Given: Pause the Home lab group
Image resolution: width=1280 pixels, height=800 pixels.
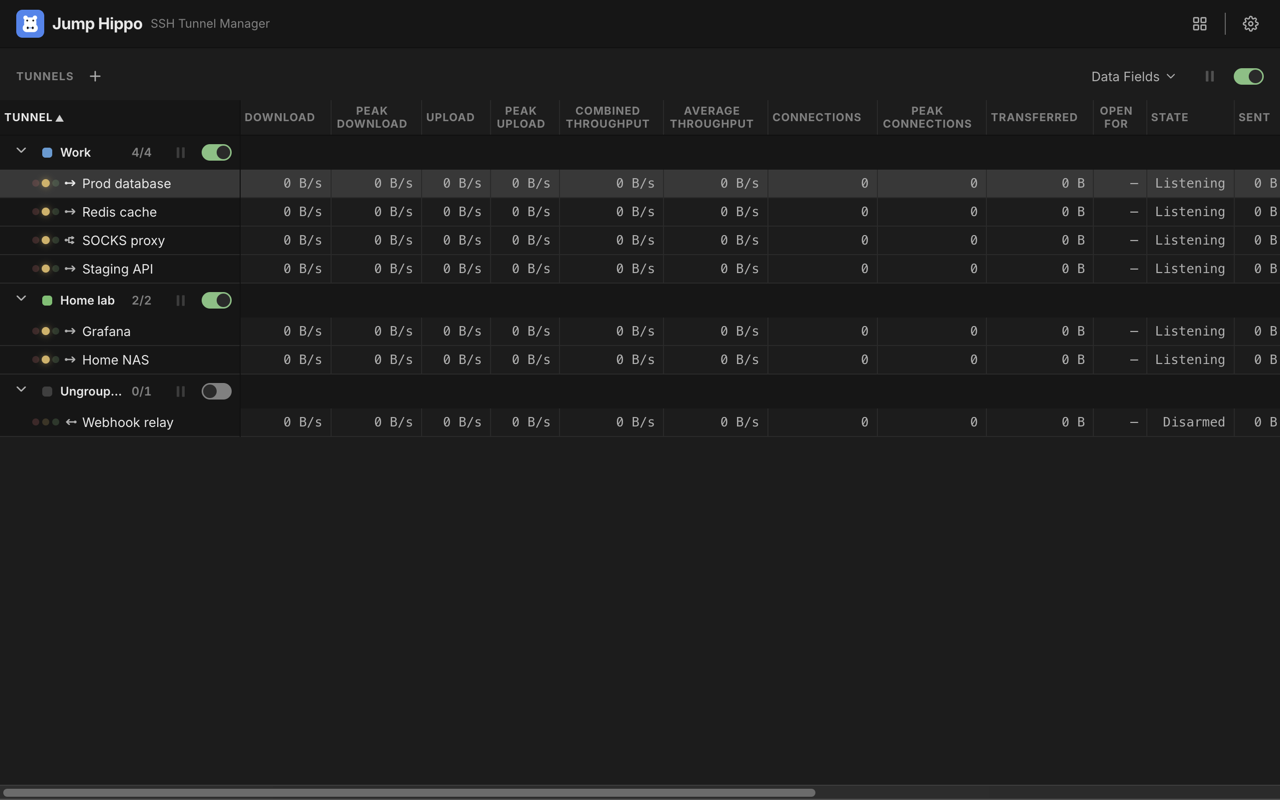Looking at the screenshot, I should coord(180,300).
